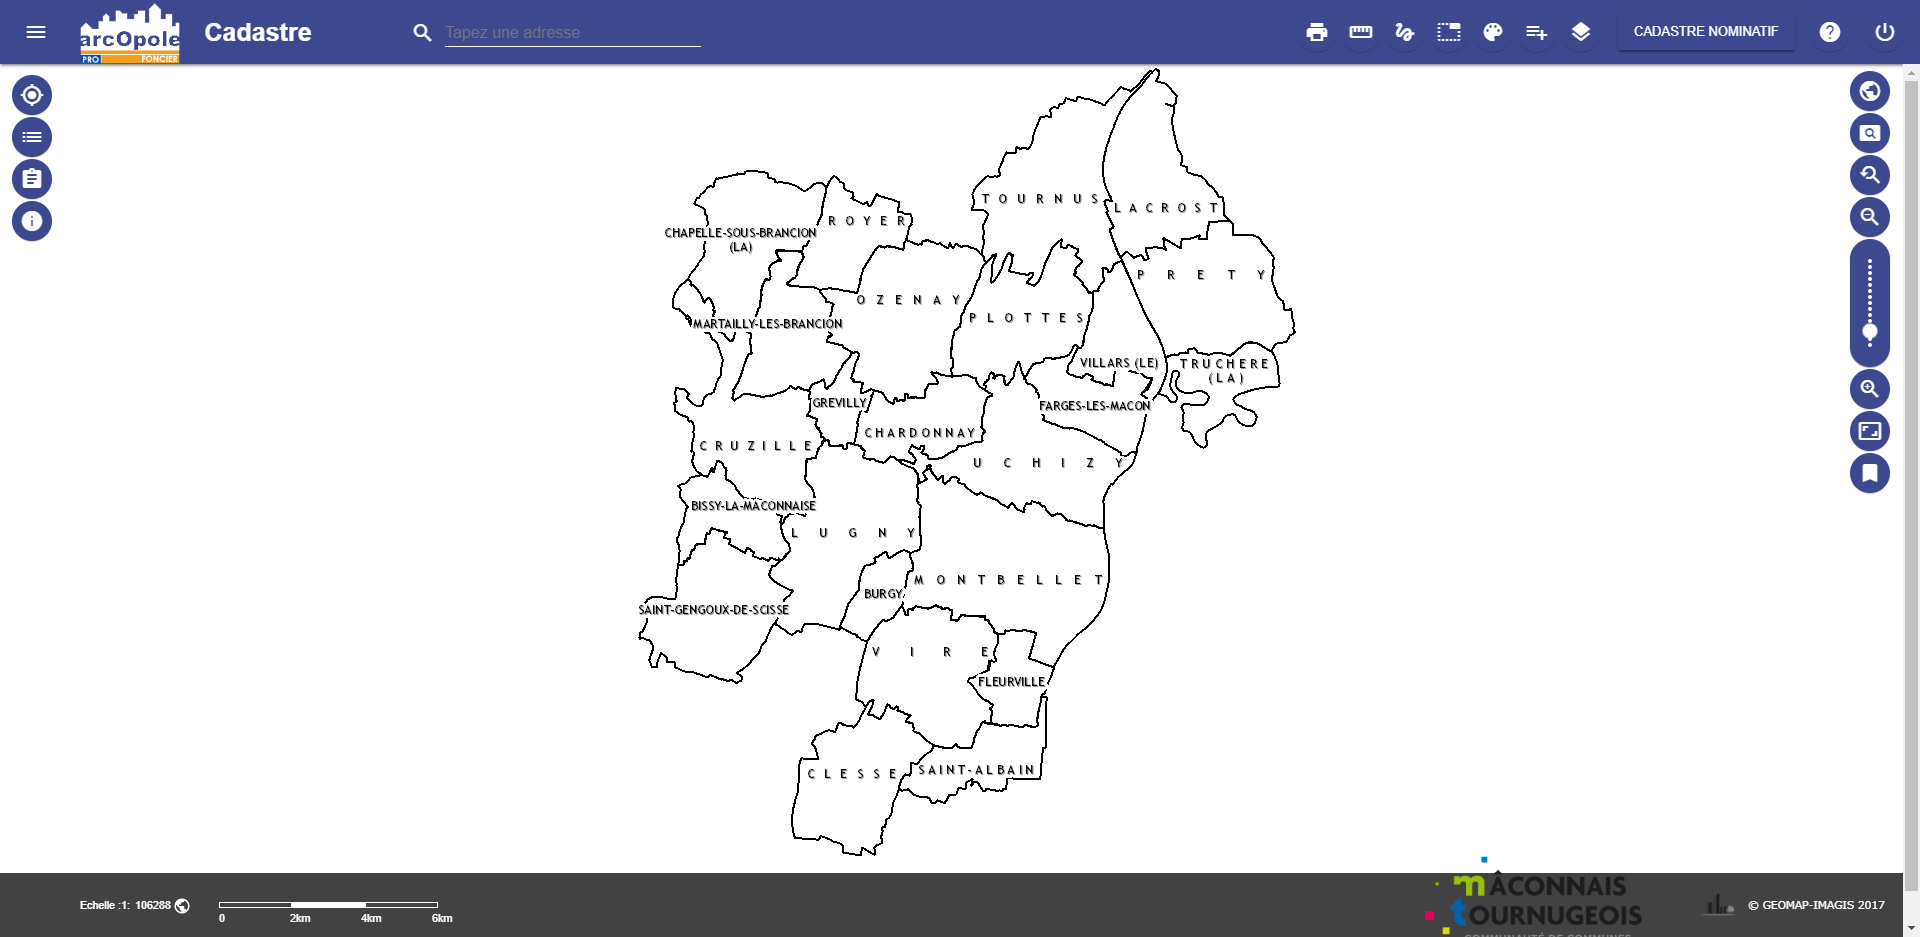
Task: Click the zoom level slider handle
Action: click(1869, 332)
